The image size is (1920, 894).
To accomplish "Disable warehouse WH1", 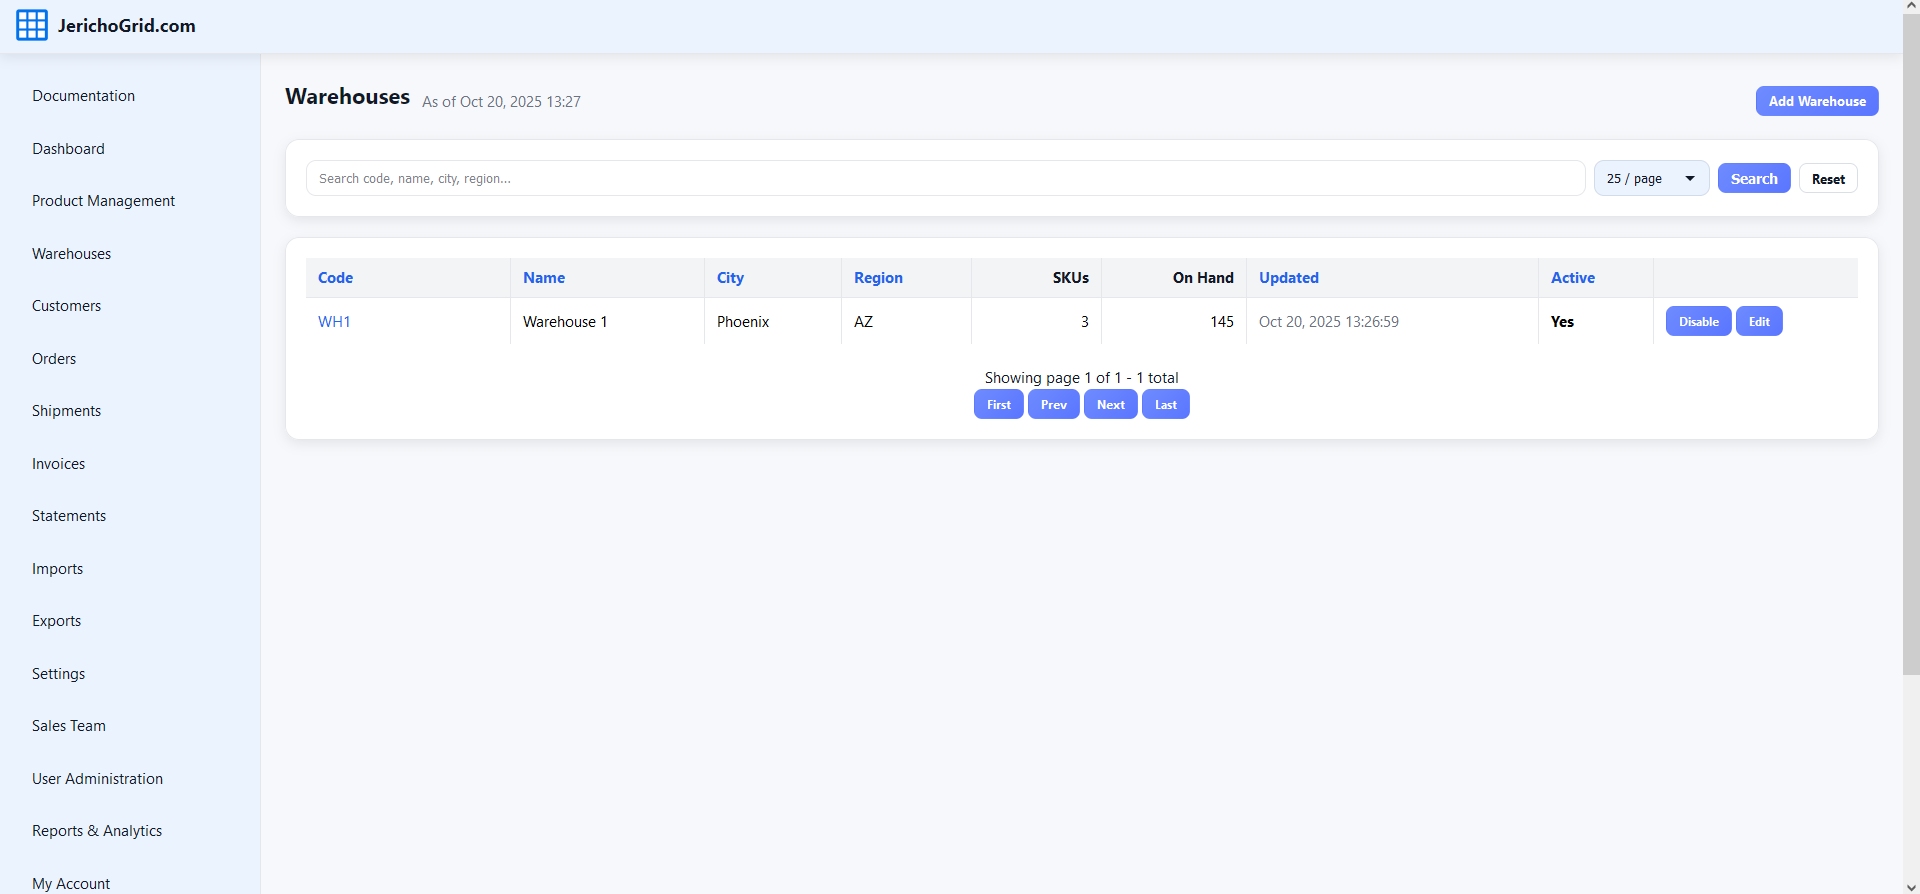I will tap(1697, 322).
